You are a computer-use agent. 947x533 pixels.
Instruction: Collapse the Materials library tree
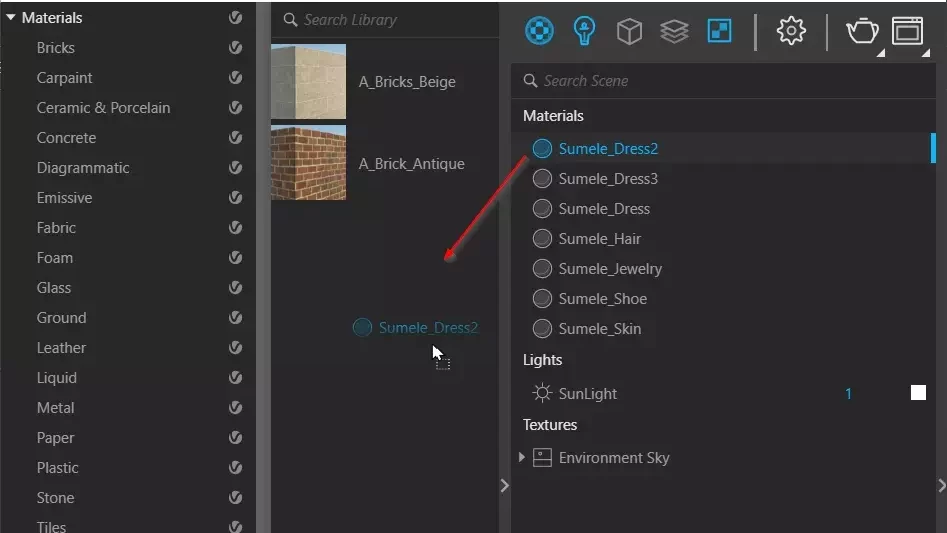click(11, 18)
